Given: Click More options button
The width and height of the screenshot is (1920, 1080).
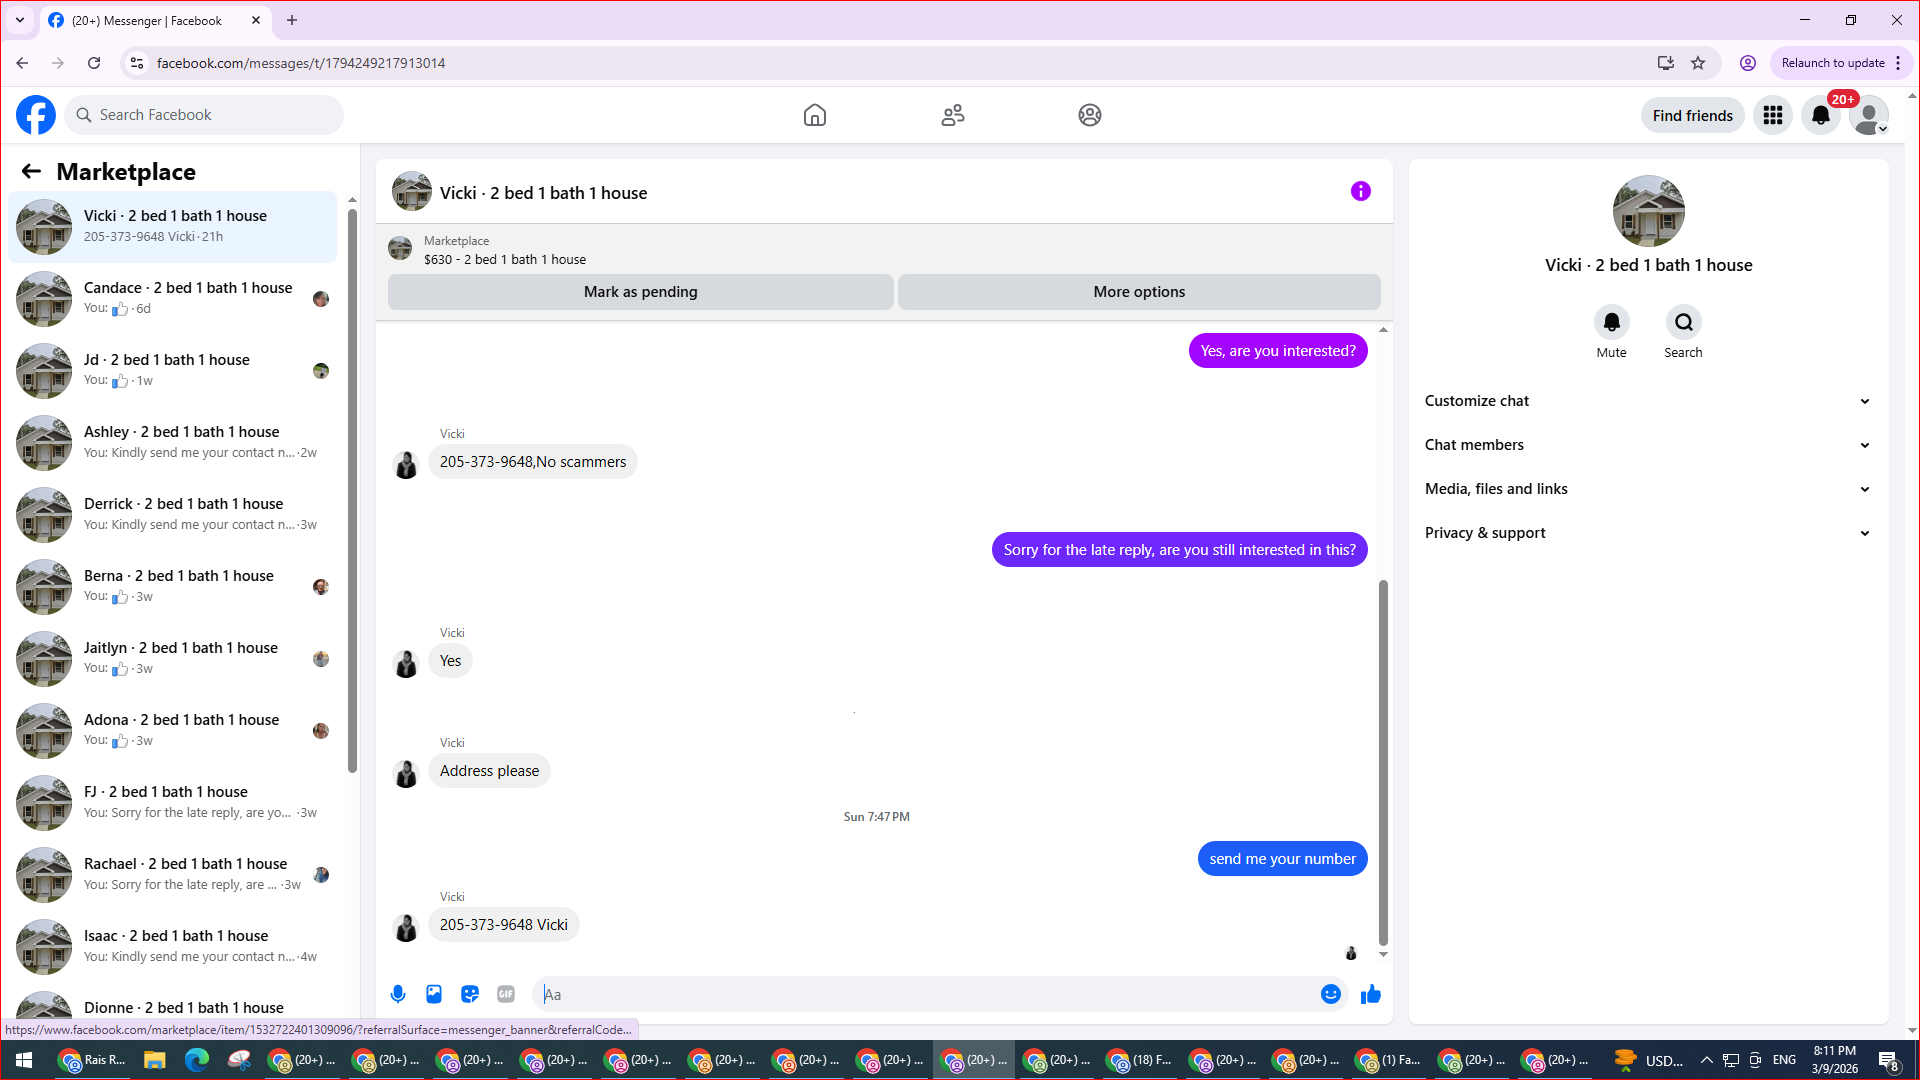Looking at the screenshot, I should [x=1139, y=292].
